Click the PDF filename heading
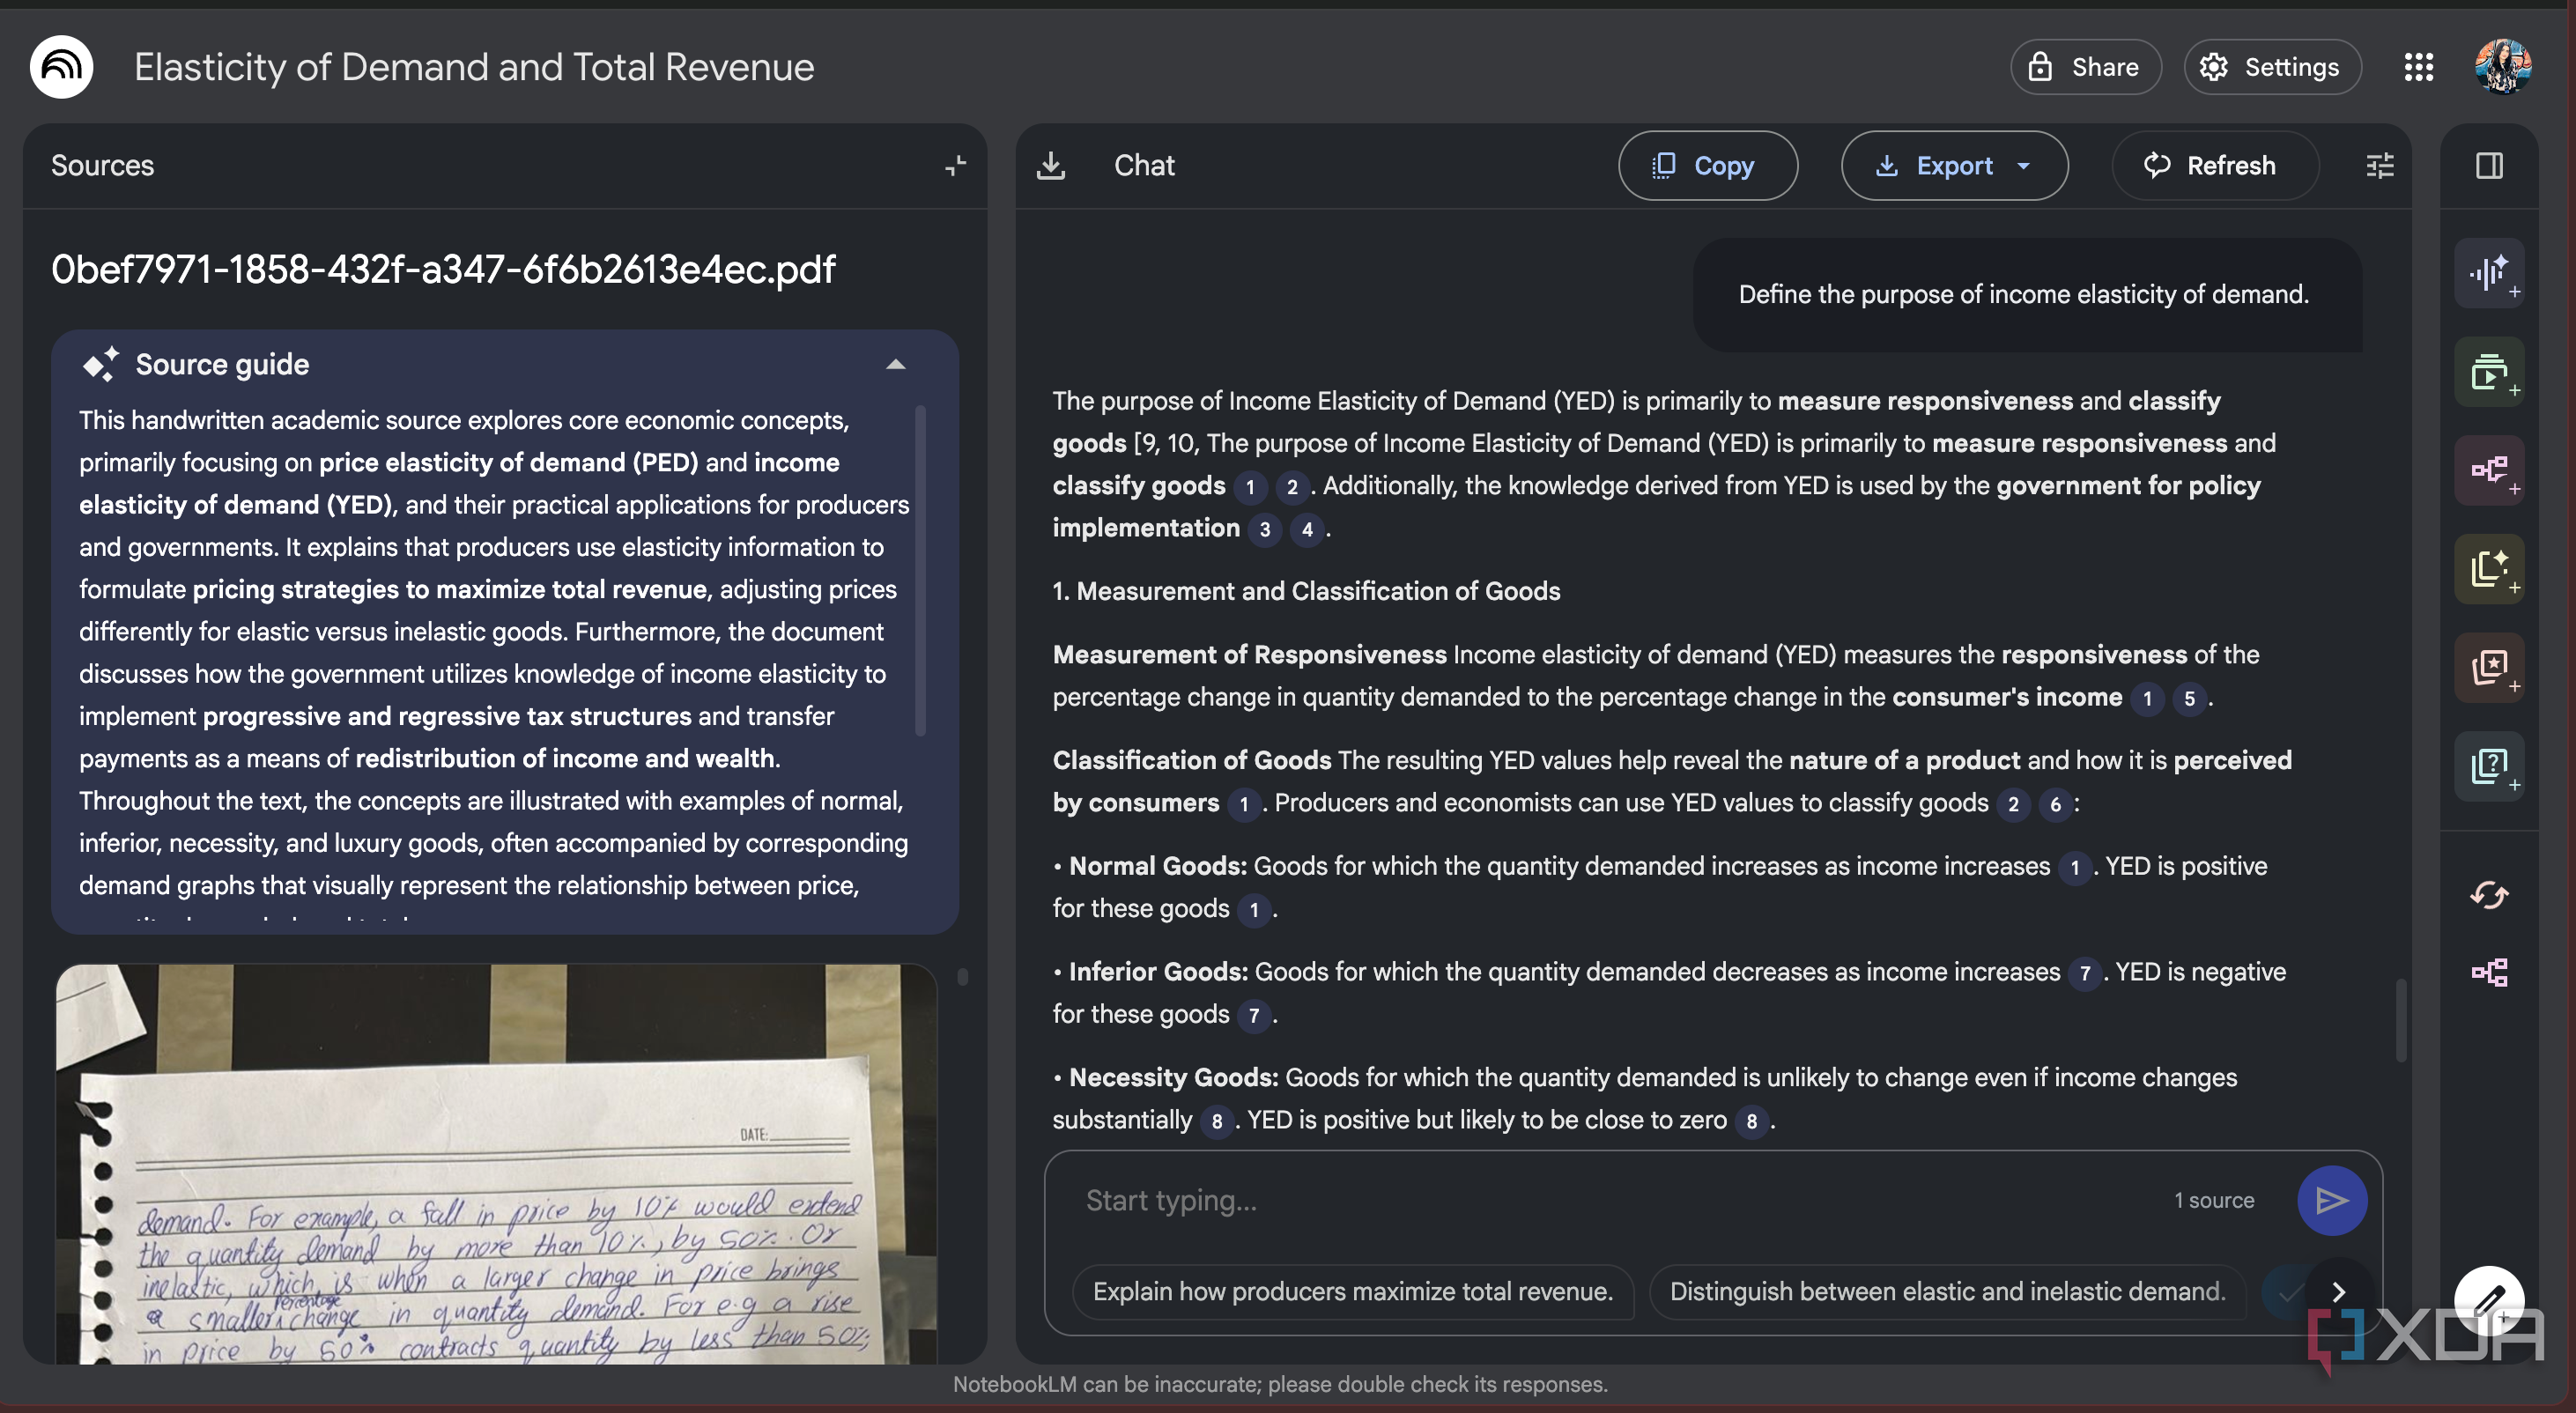The width and height of the screenshot is (2576, 1413). (443, 269)
